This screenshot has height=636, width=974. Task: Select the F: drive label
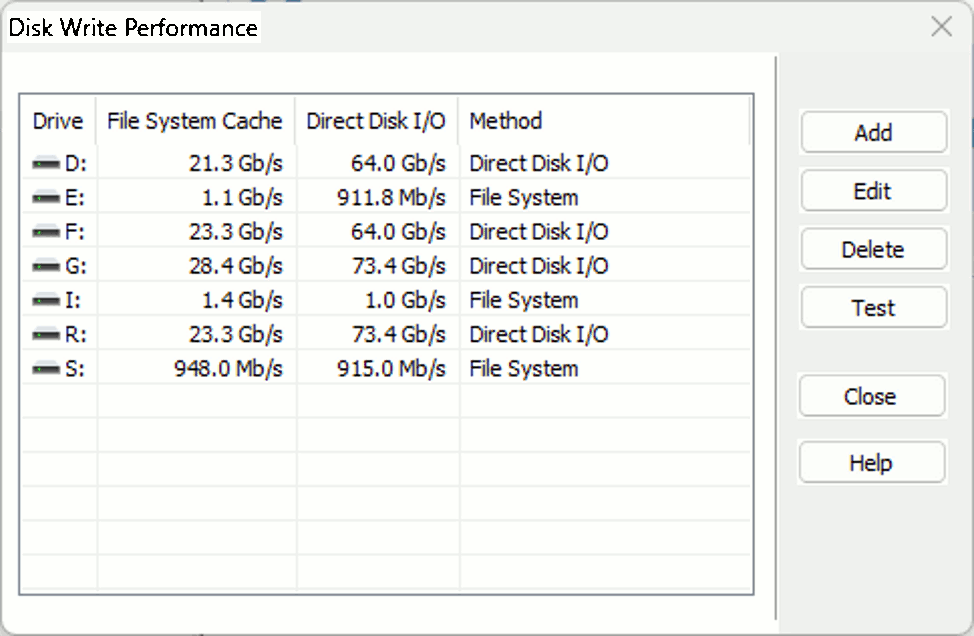(75, 232)
